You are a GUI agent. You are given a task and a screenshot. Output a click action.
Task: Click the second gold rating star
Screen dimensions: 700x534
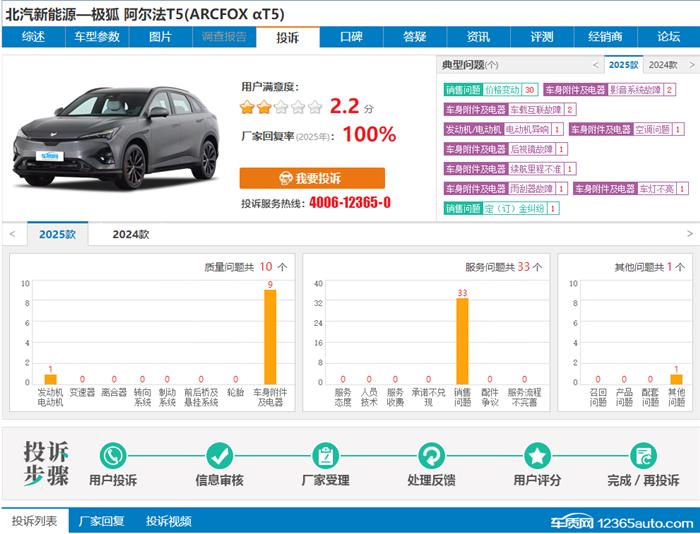click(x=264, y=107)
